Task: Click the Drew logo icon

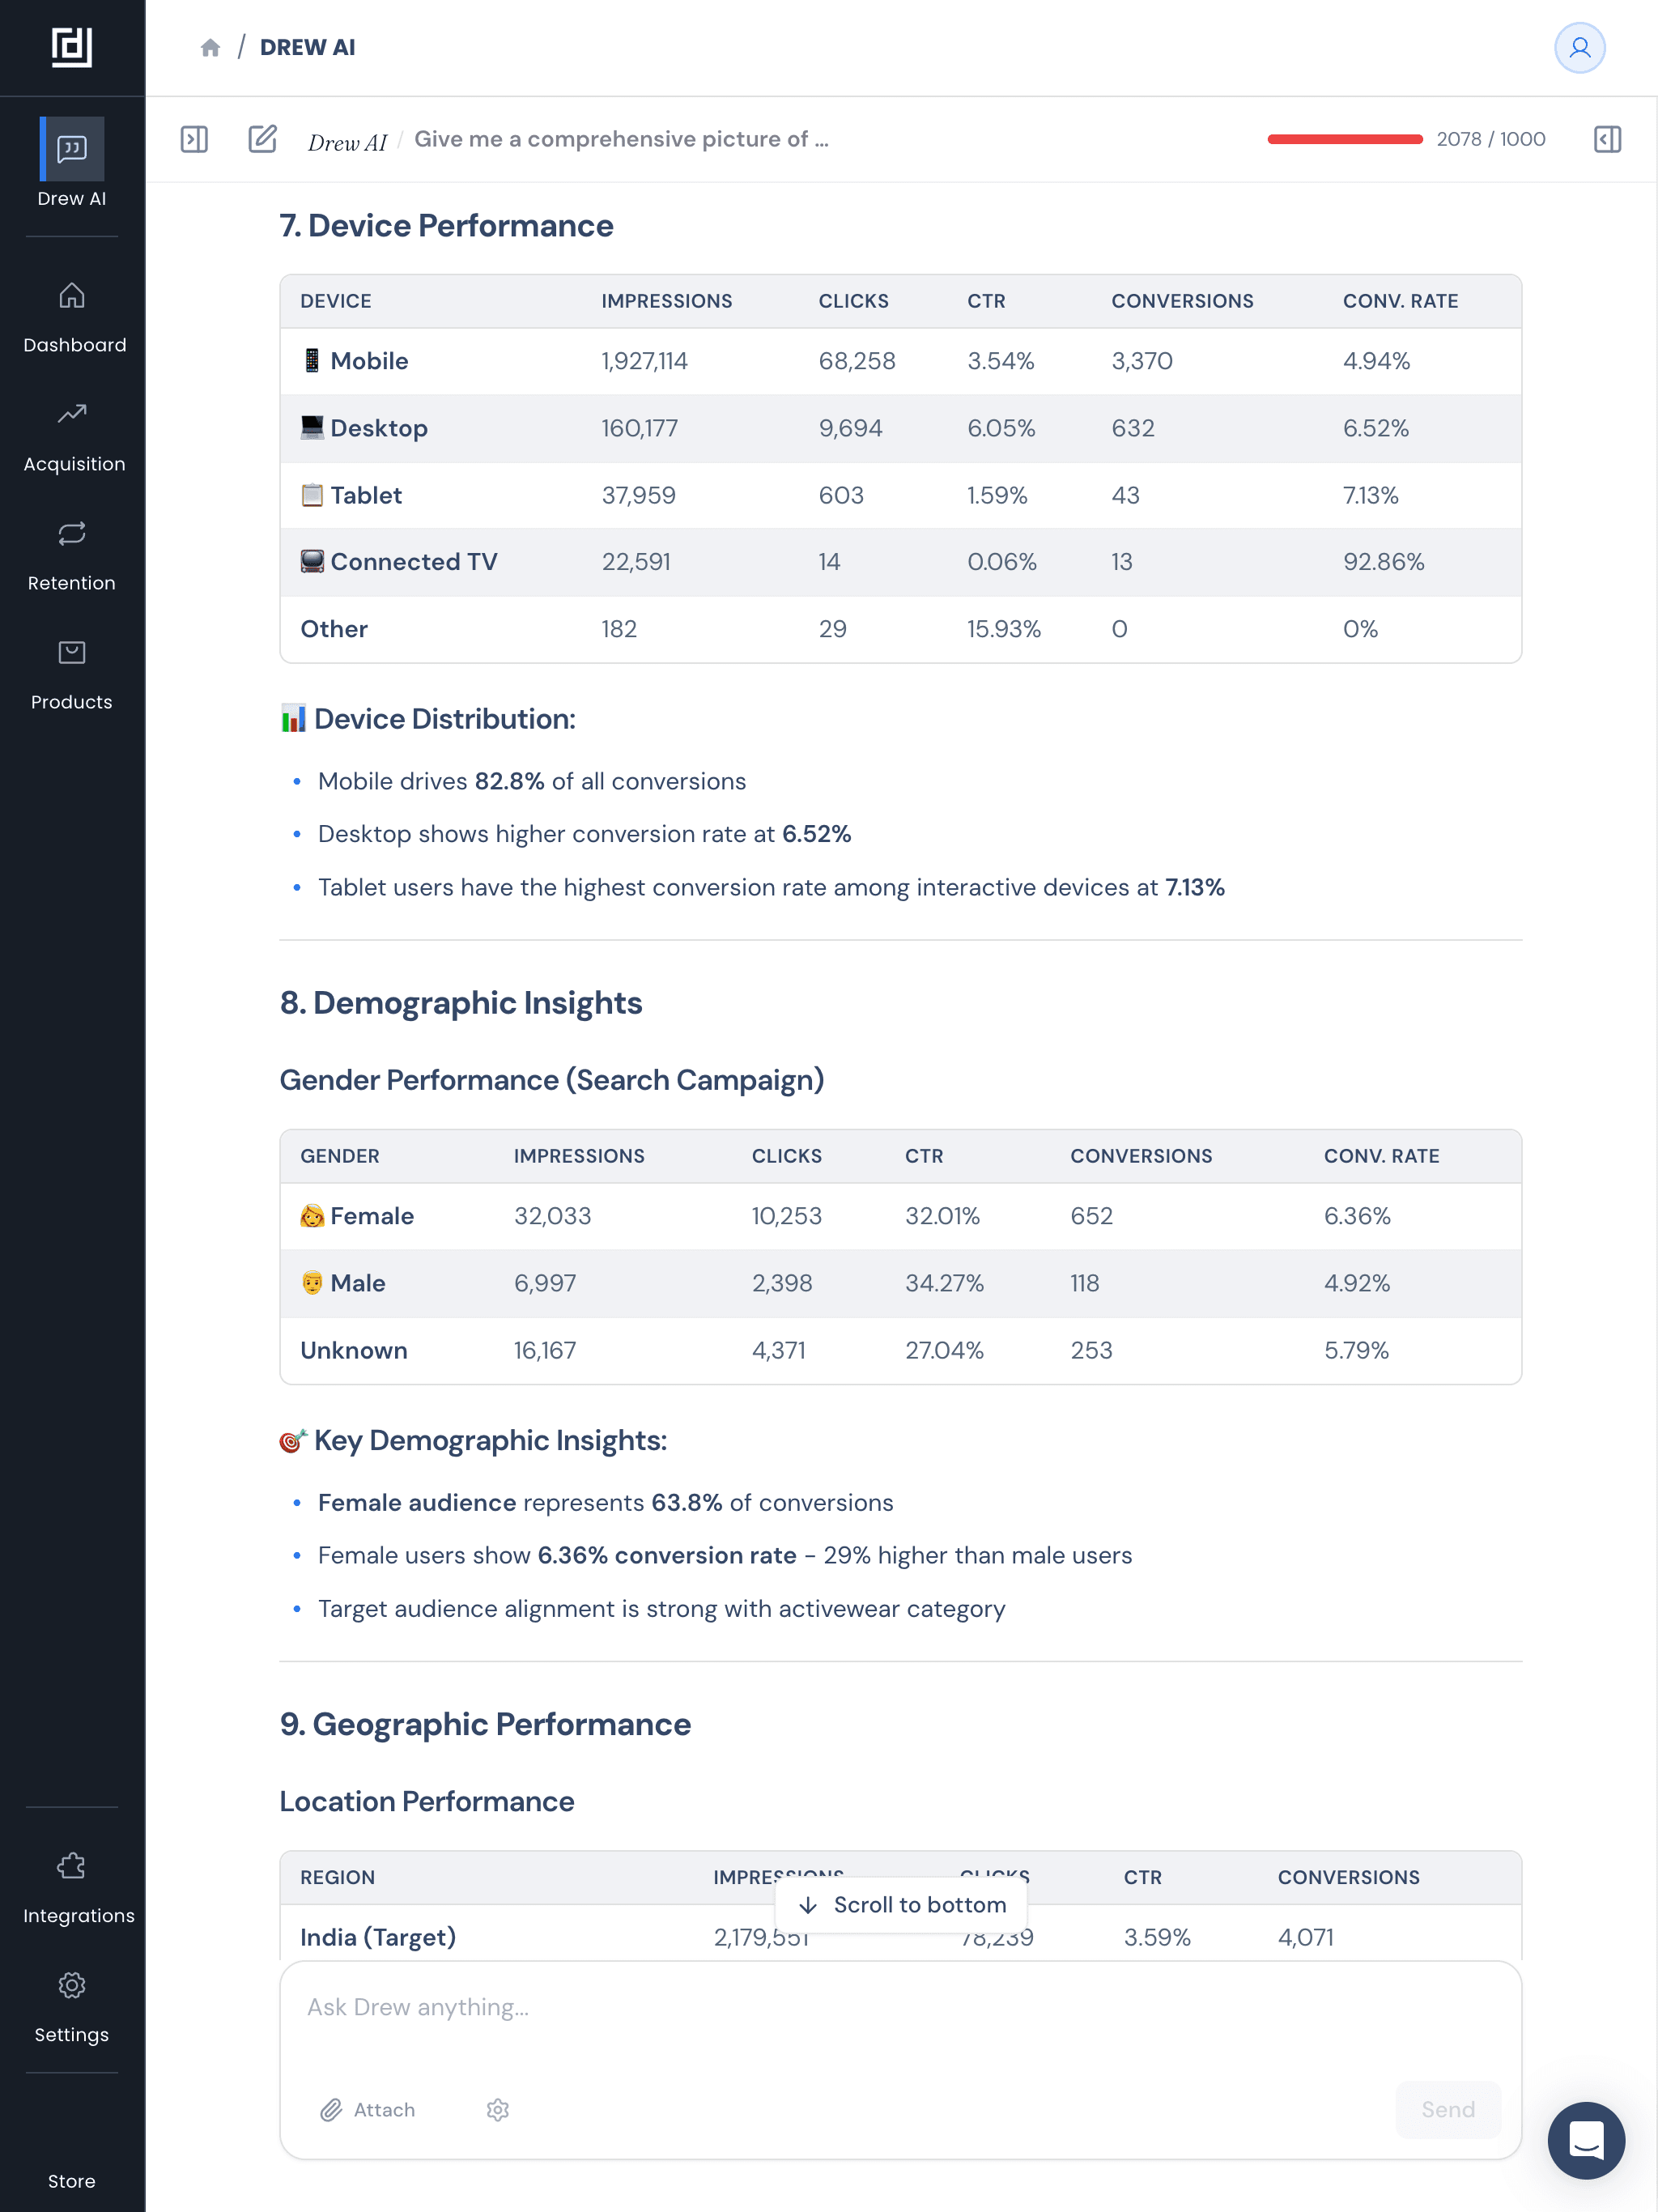Action: (x=72, y=47)
